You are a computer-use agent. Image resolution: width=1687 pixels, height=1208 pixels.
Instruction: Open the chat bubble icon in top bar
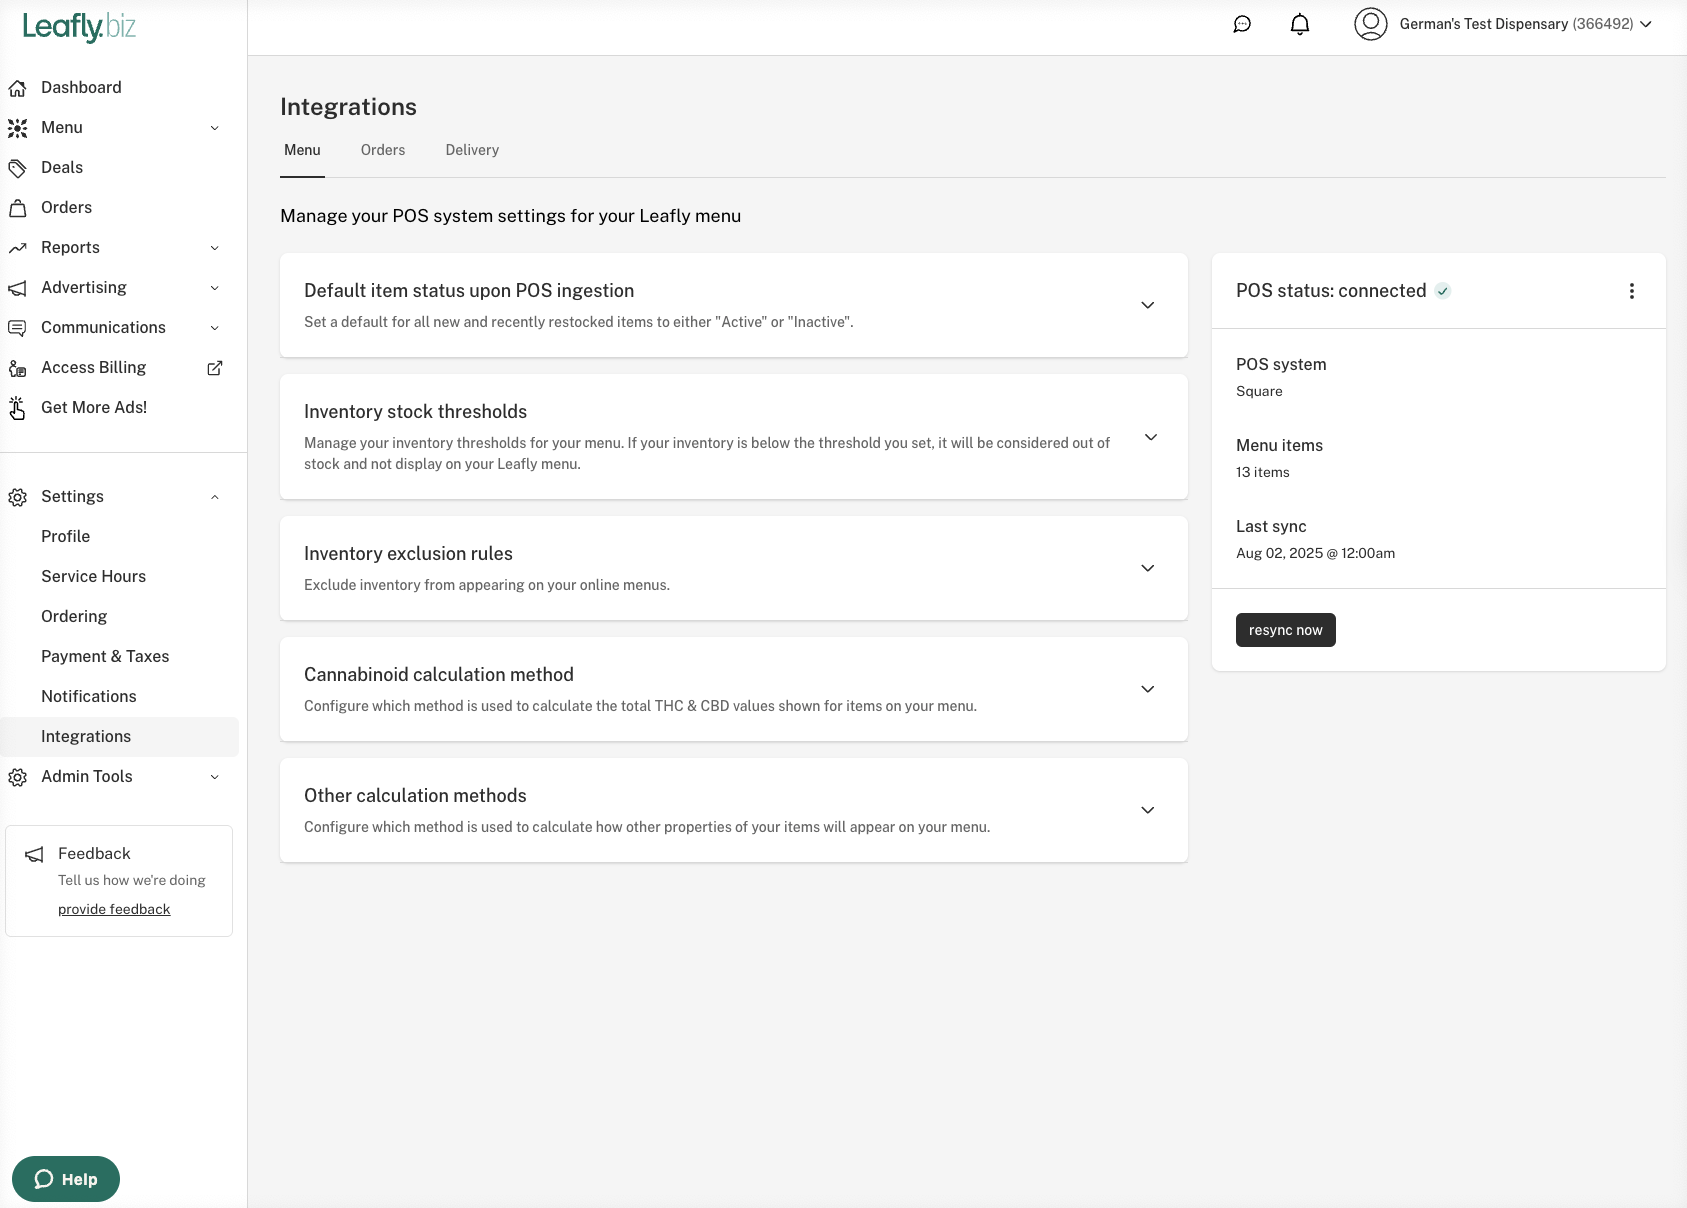[x=1241, y=23]
